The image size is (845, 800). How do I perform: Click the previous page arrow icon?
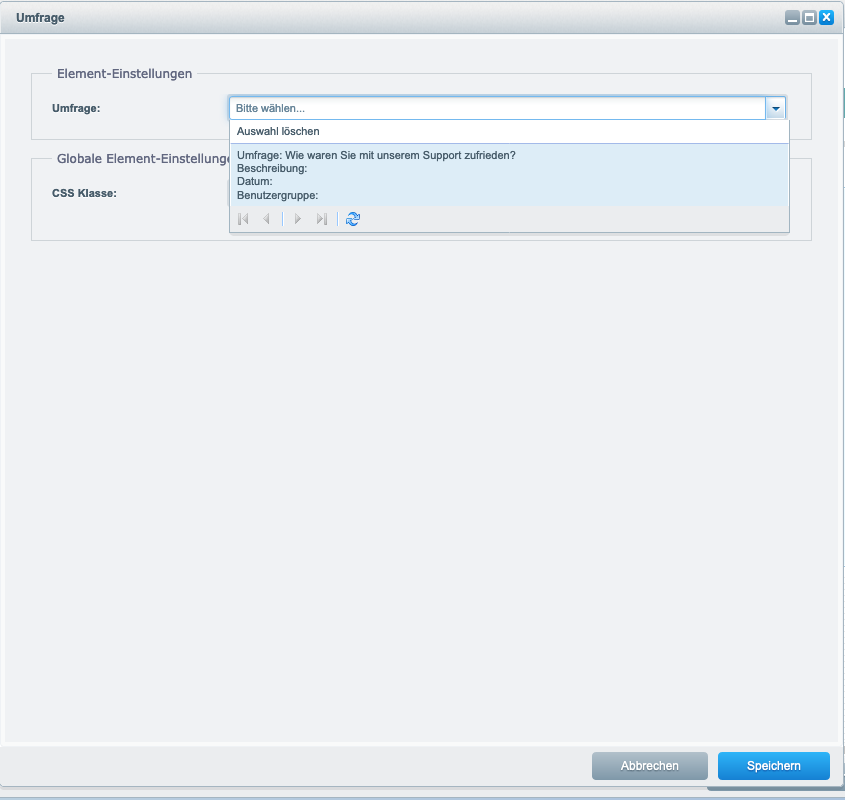click(x=266, y=219)
